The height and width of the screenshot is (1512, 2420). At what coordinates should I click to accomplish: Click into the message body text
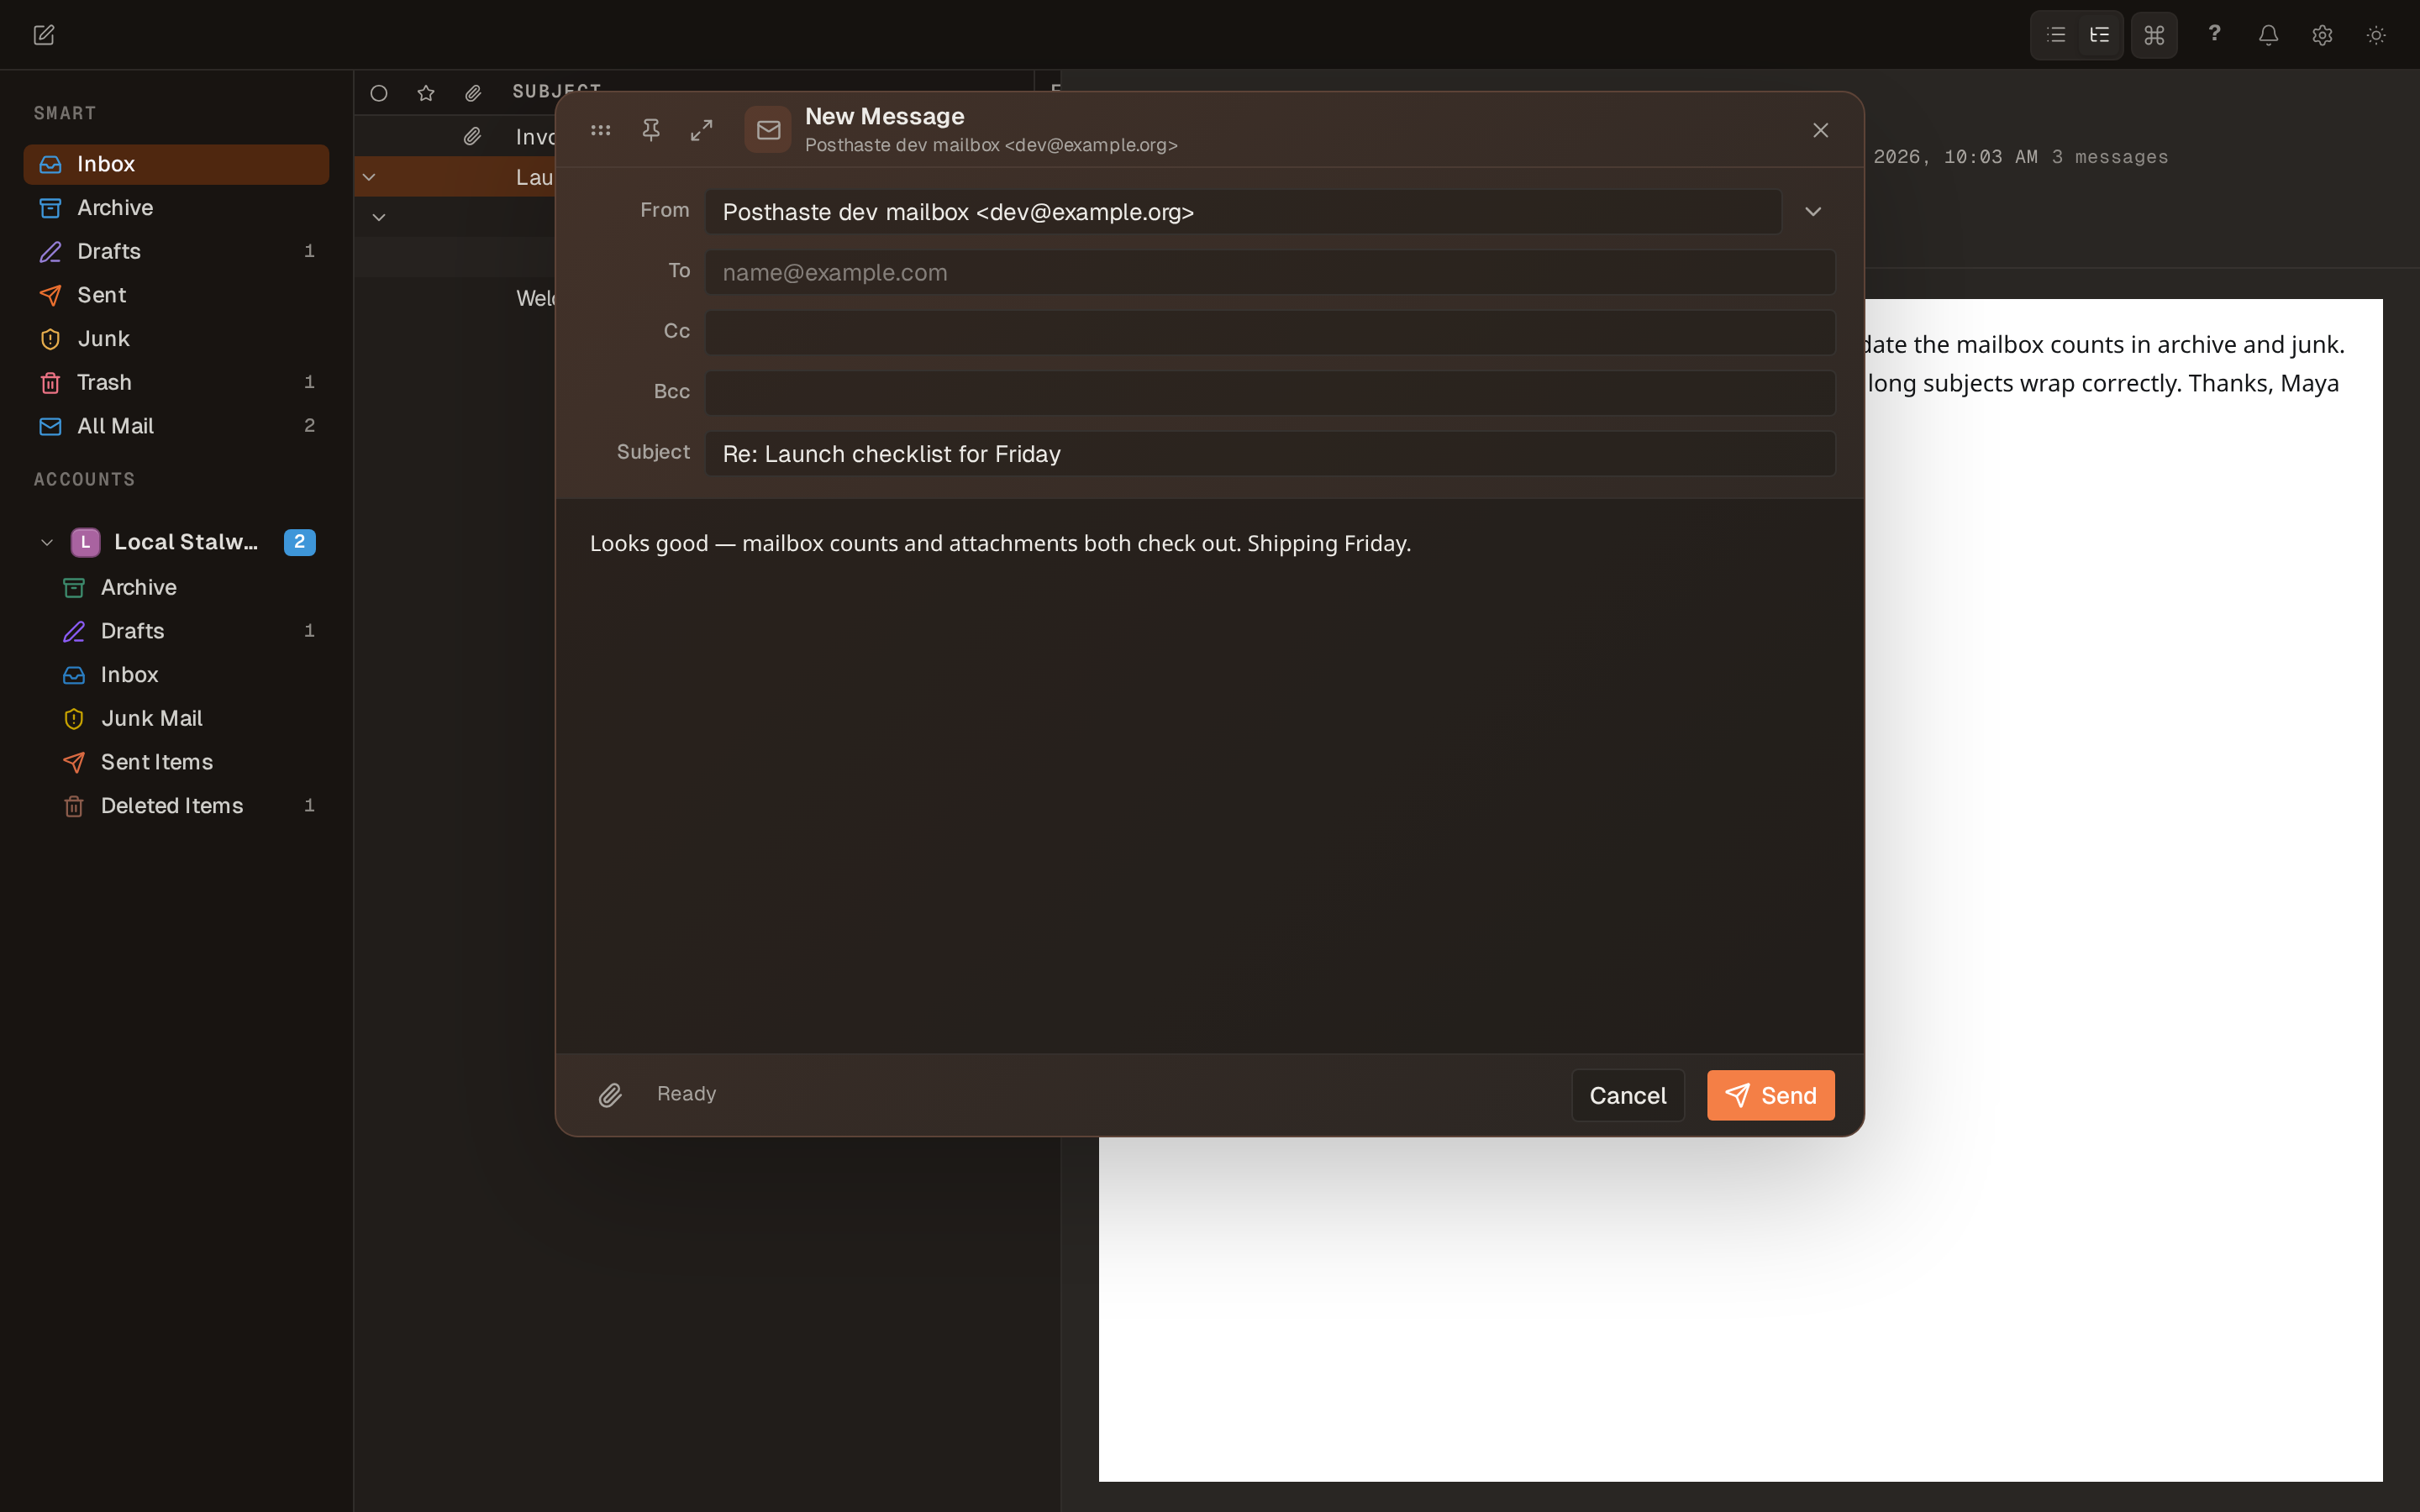[x=1000, y=544]
